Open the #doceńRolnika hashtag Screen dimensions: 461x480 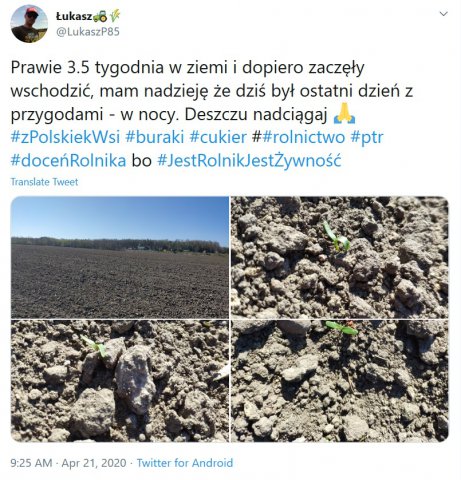click(68, 161)
